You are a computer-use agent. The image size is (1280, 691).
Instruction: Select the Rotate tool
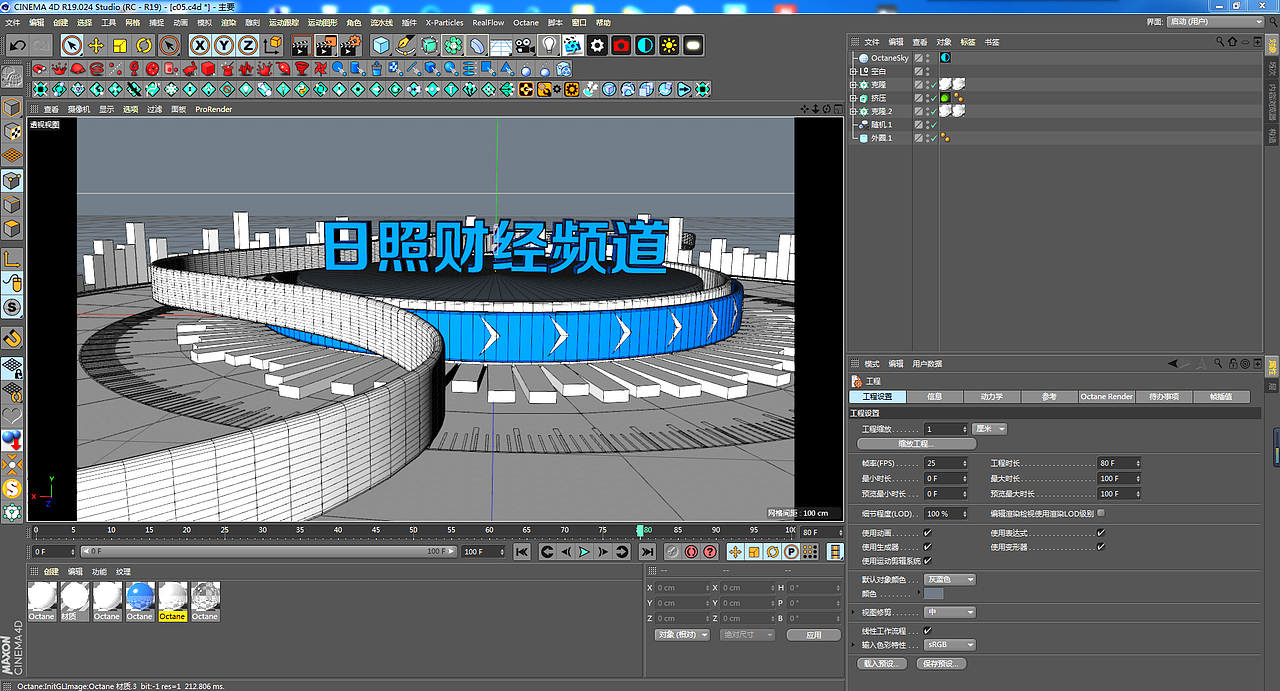tap(144, 45)
